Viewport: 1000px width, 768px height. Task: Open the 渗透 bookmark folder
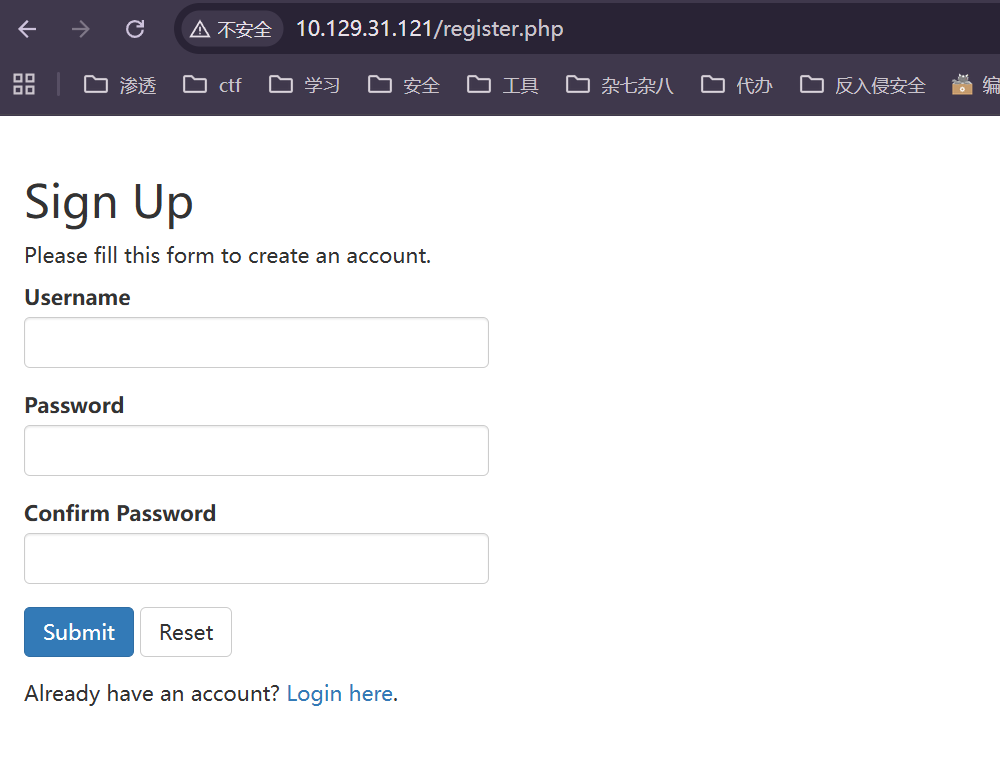click(x=120, y=85)
